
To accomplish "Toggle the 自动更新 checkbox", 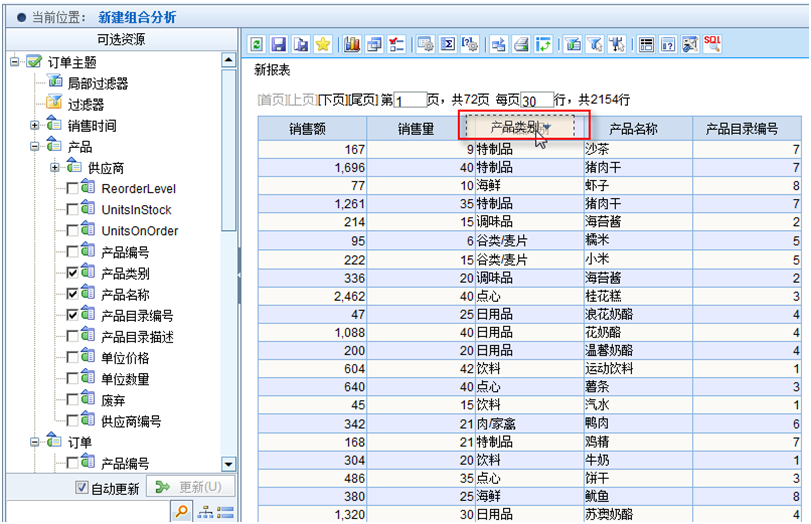I will 82,487.
